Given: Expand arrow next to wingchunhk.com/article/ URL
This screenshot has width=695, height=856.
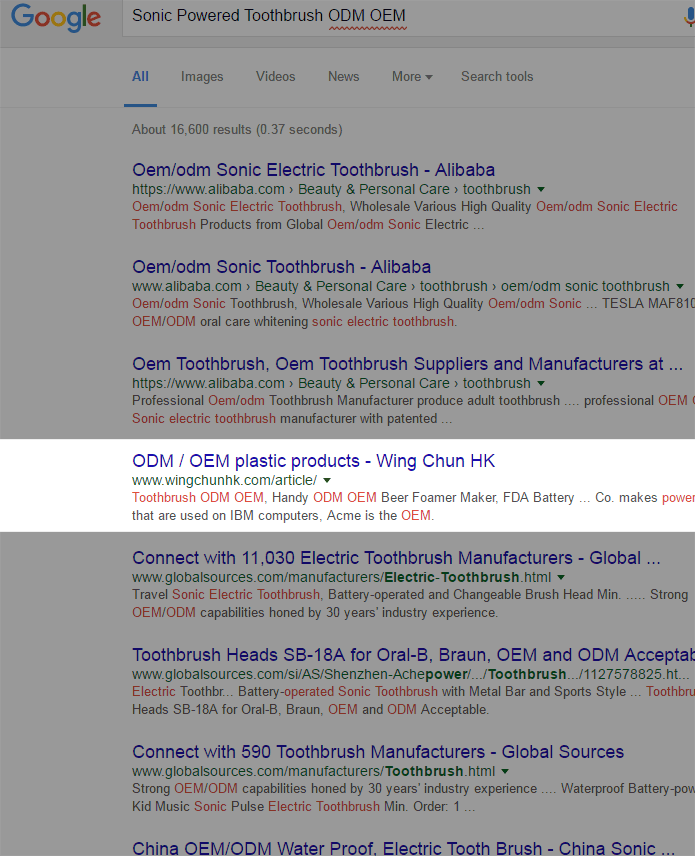Looking at the screenshot, I should [327, 480].
